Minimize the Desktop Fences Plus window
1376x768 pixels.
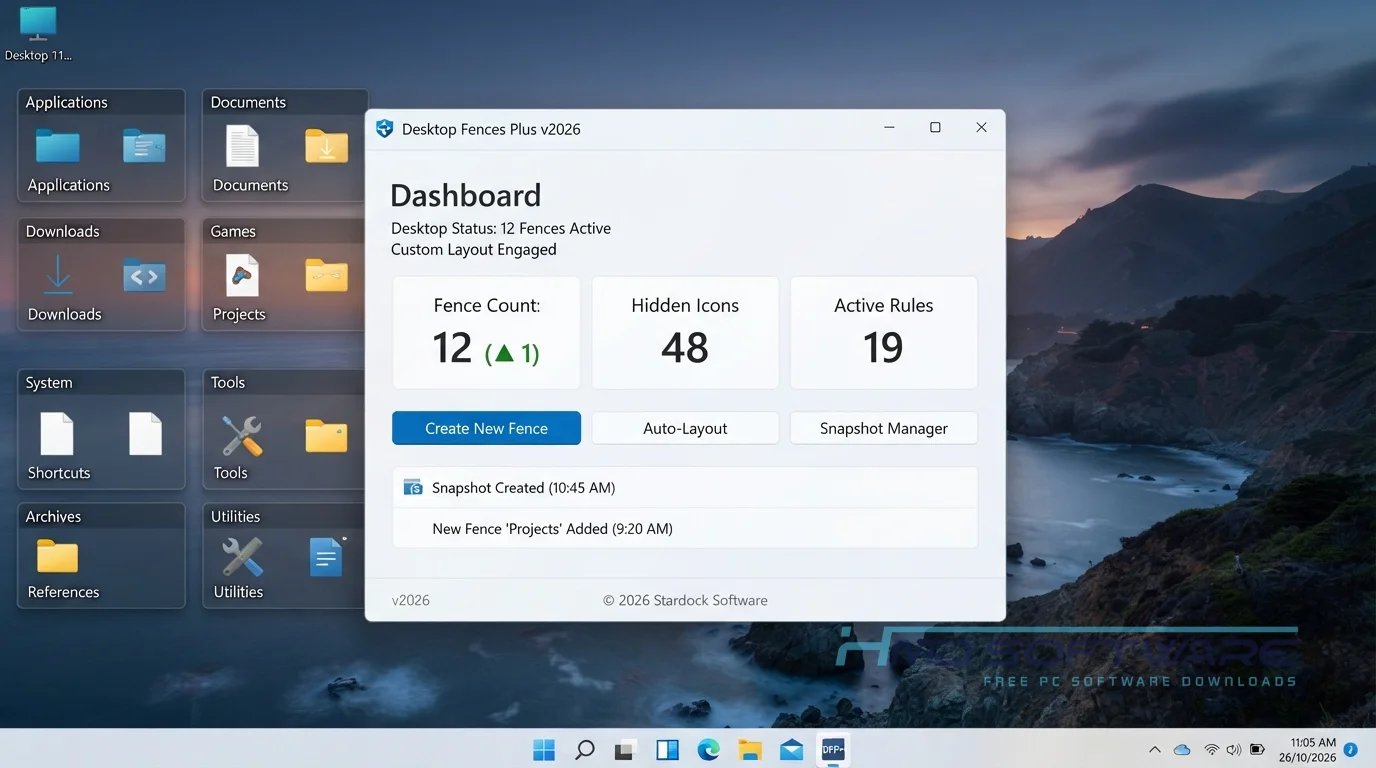click(890, 127)
